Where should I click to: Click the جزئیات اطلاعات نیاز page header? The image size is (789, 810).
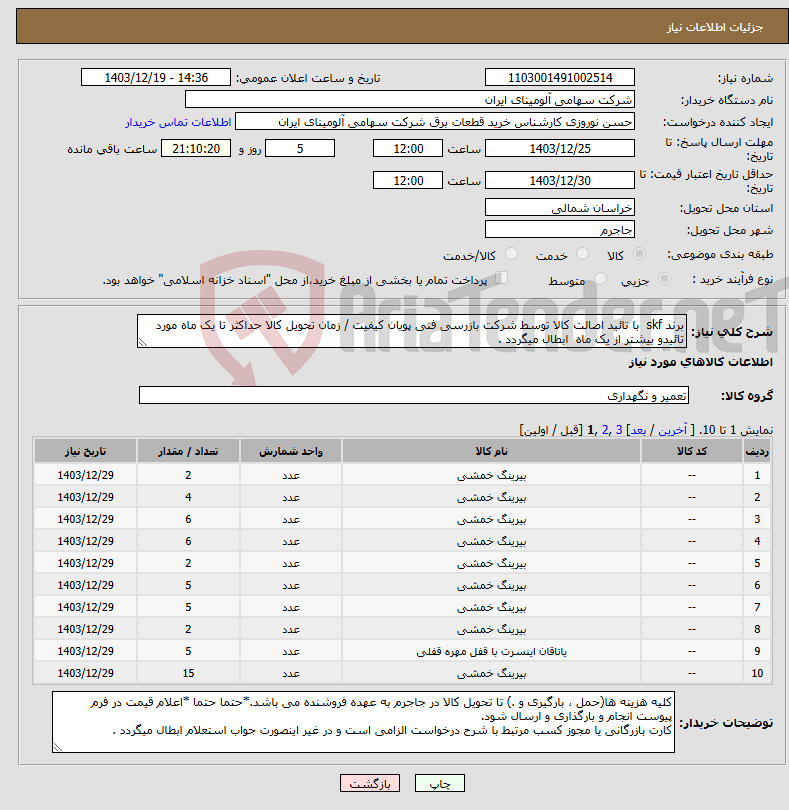coord(715,27)
